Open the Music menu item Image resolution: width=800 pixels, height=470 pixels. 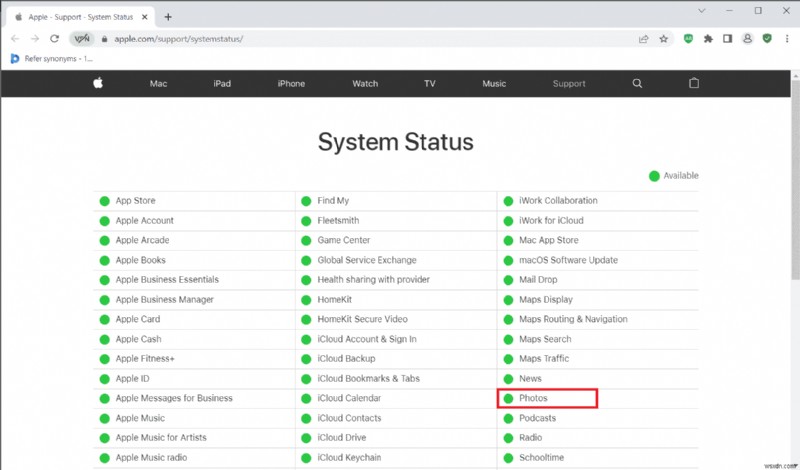pos(494,84)
